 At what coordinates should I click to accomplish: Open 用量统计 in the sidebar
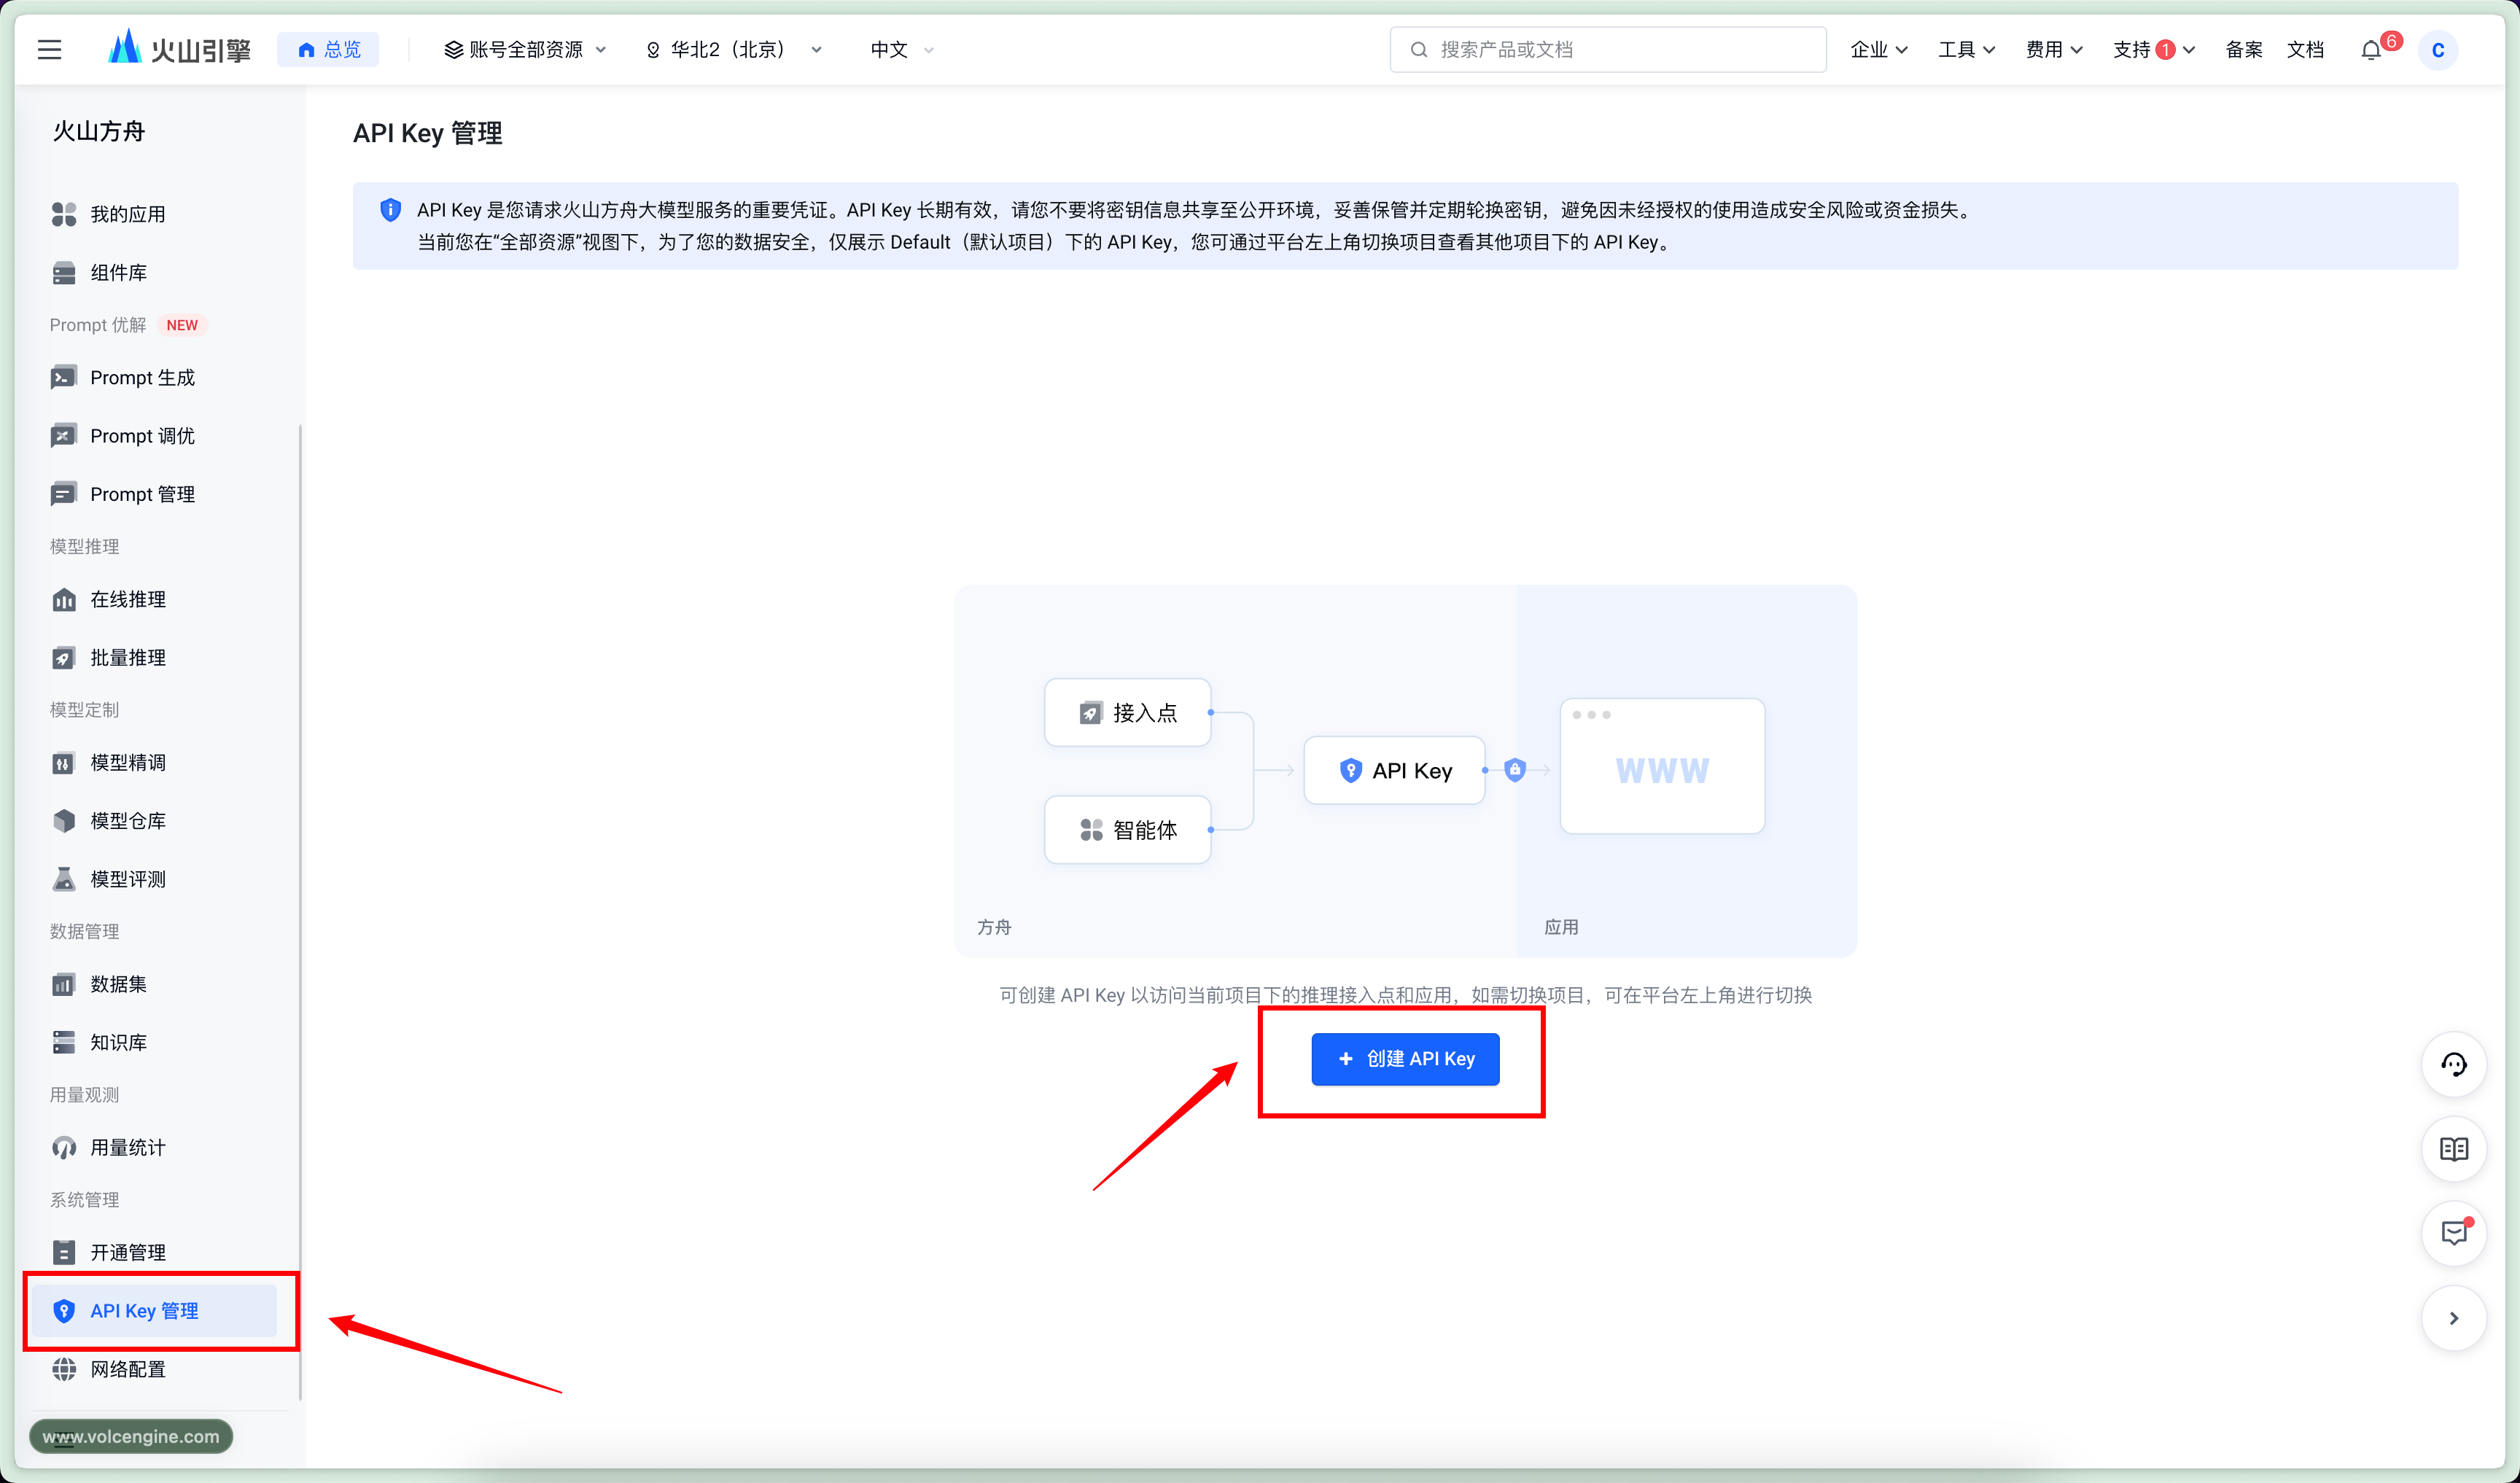pyautogui.click(x=128, y=1147)
